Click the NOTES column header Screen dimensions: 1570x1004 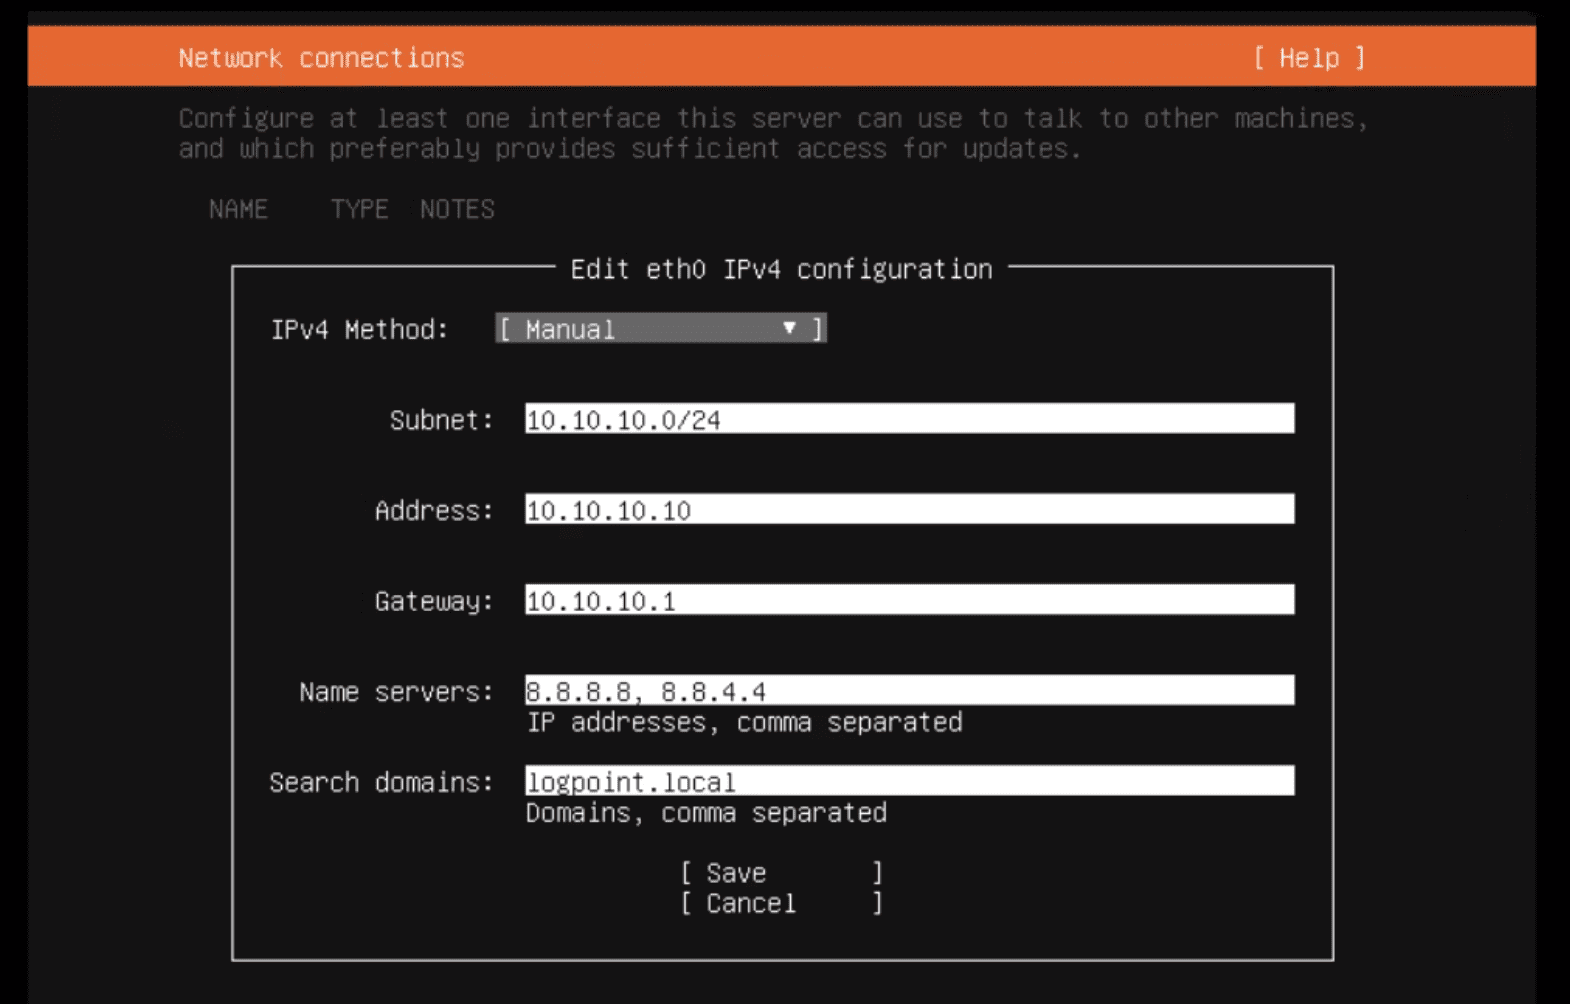pos(457,209)
